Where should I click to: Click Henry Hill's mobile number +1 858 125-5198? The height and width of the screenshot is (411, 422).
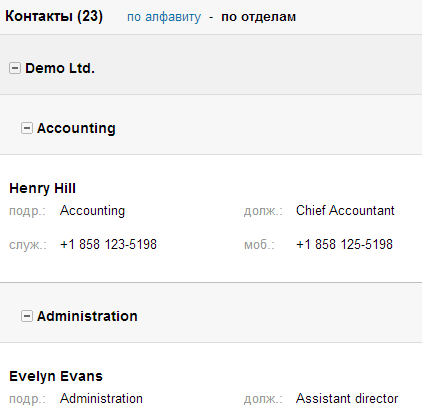pos(345,244)
